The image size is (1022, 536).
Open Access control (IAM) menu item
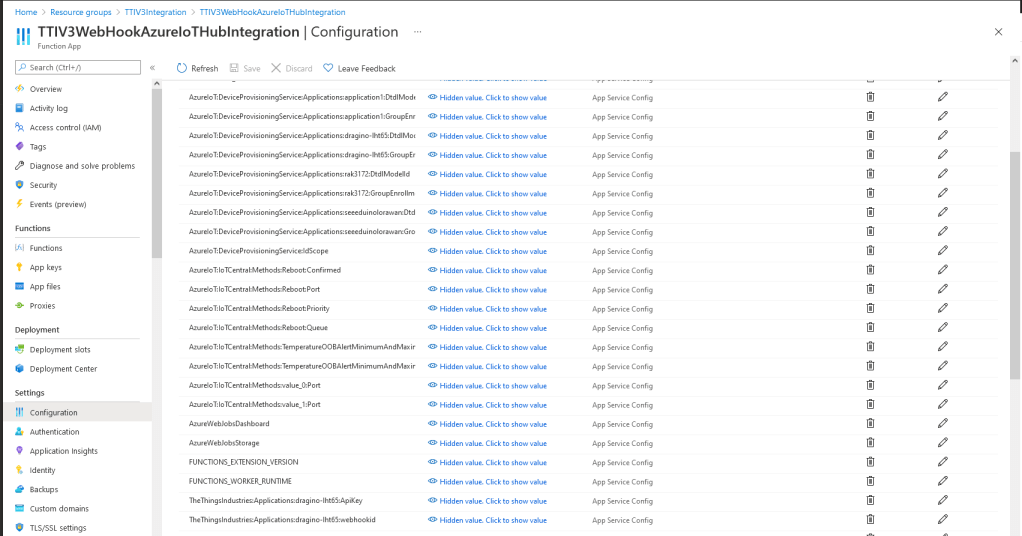(65, 127)
